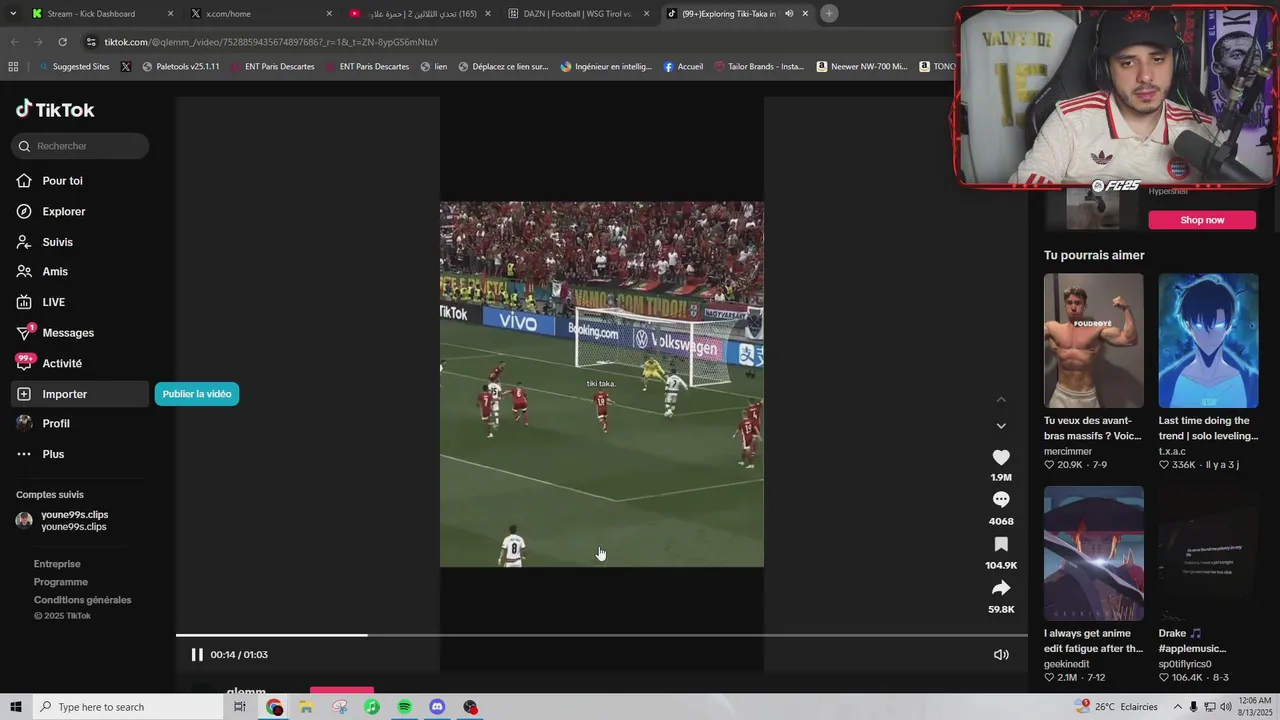Image resolution: width=1280 pixels, height=720 pixels.
Task: Switch to DAZN Football tab
Action: [577, 14]
